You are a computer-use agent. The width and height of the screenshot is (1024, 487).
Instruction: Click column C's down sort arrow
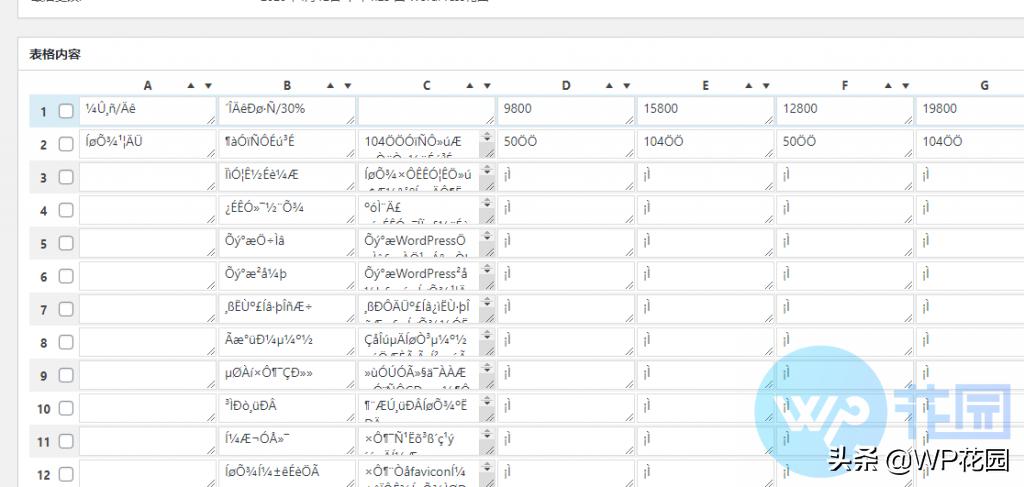(487, 86)
